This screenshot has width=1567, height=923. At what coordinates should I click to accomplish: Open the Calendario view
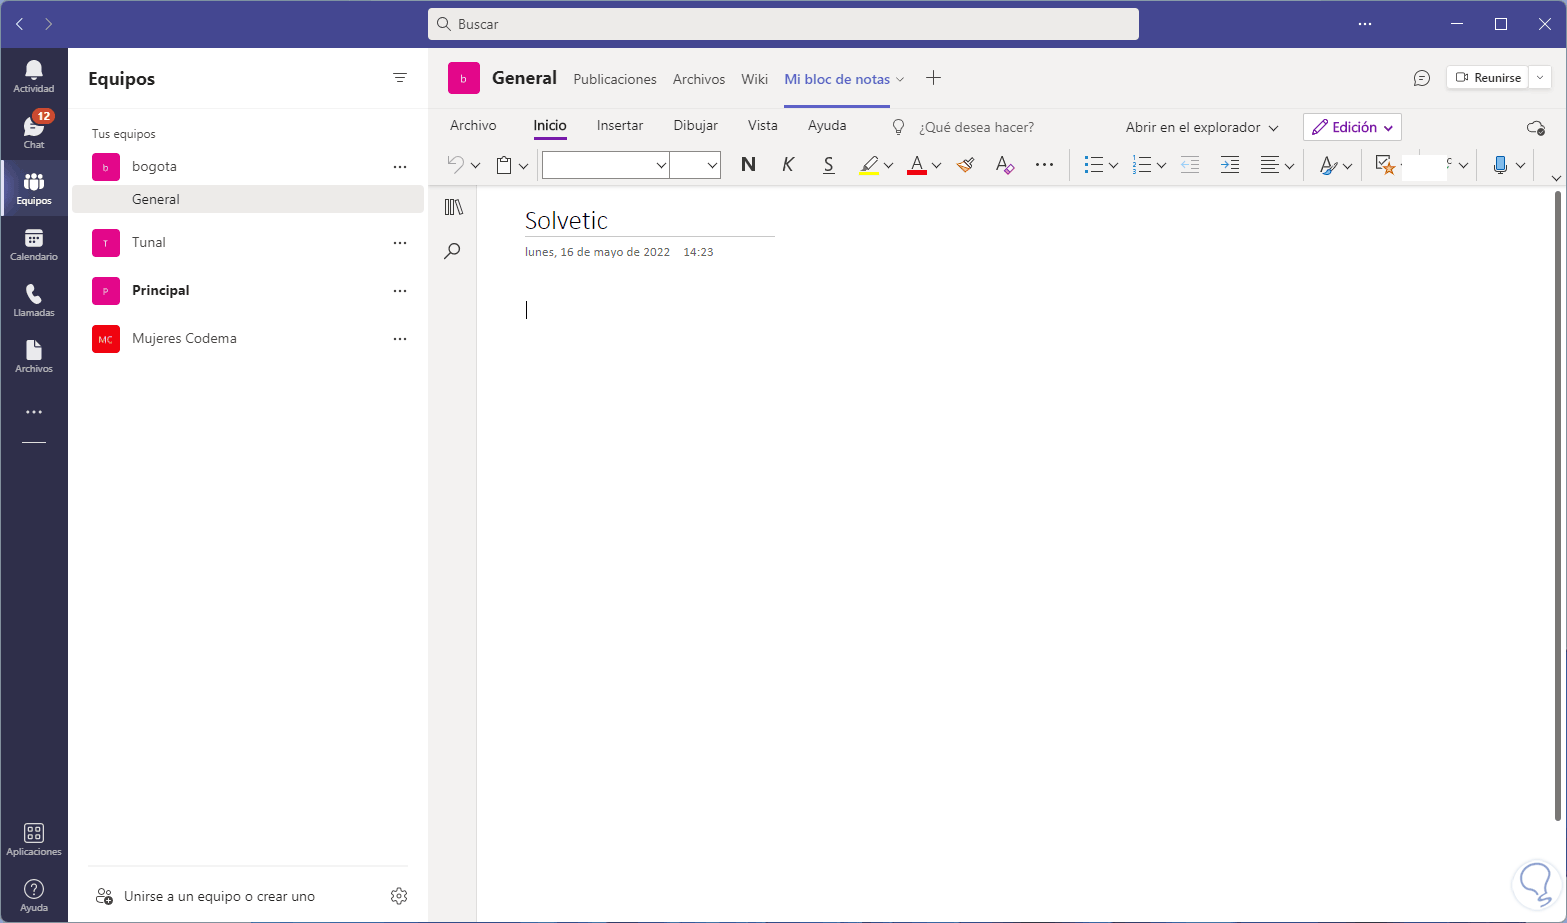click(34, 244)
